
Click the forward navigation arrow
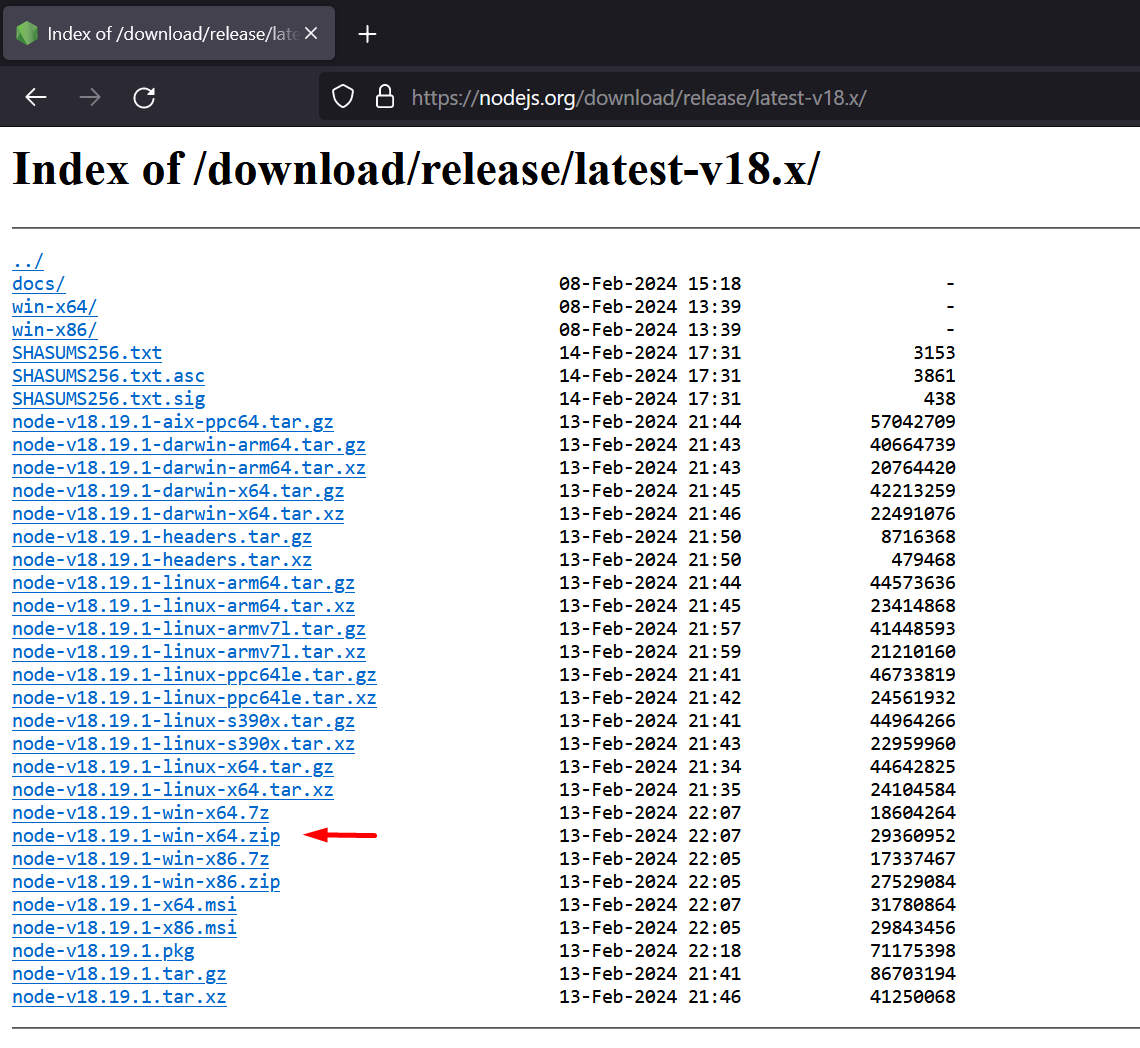90,97
